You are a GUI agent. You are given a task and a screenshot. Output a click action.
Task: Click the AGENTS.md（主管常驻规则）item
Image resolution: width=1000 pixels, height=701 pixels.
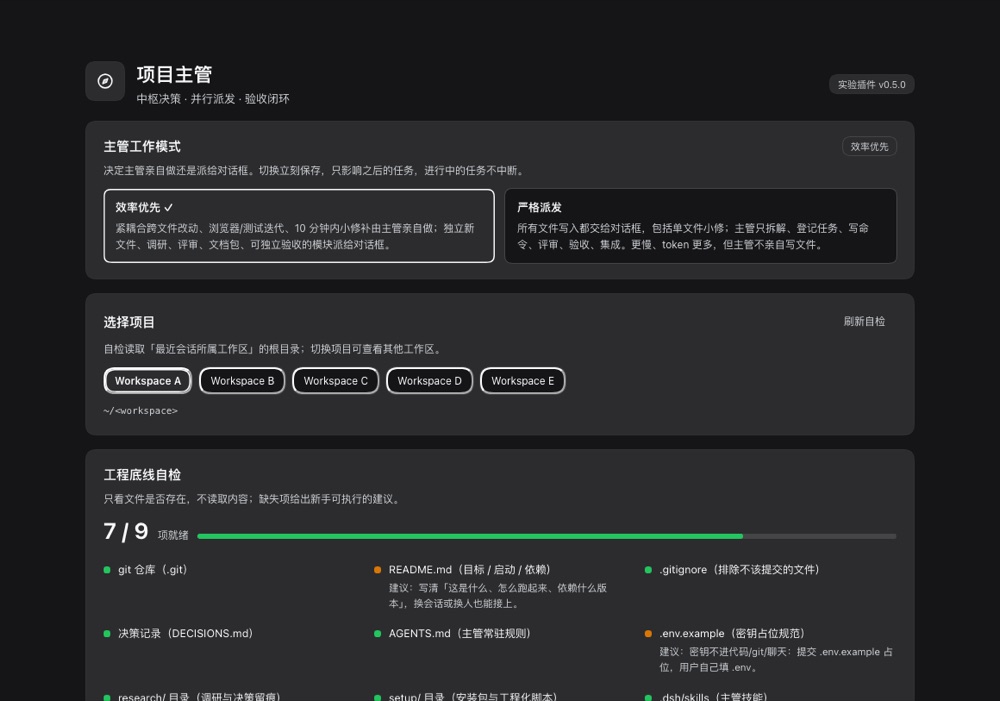pos(460,633)
